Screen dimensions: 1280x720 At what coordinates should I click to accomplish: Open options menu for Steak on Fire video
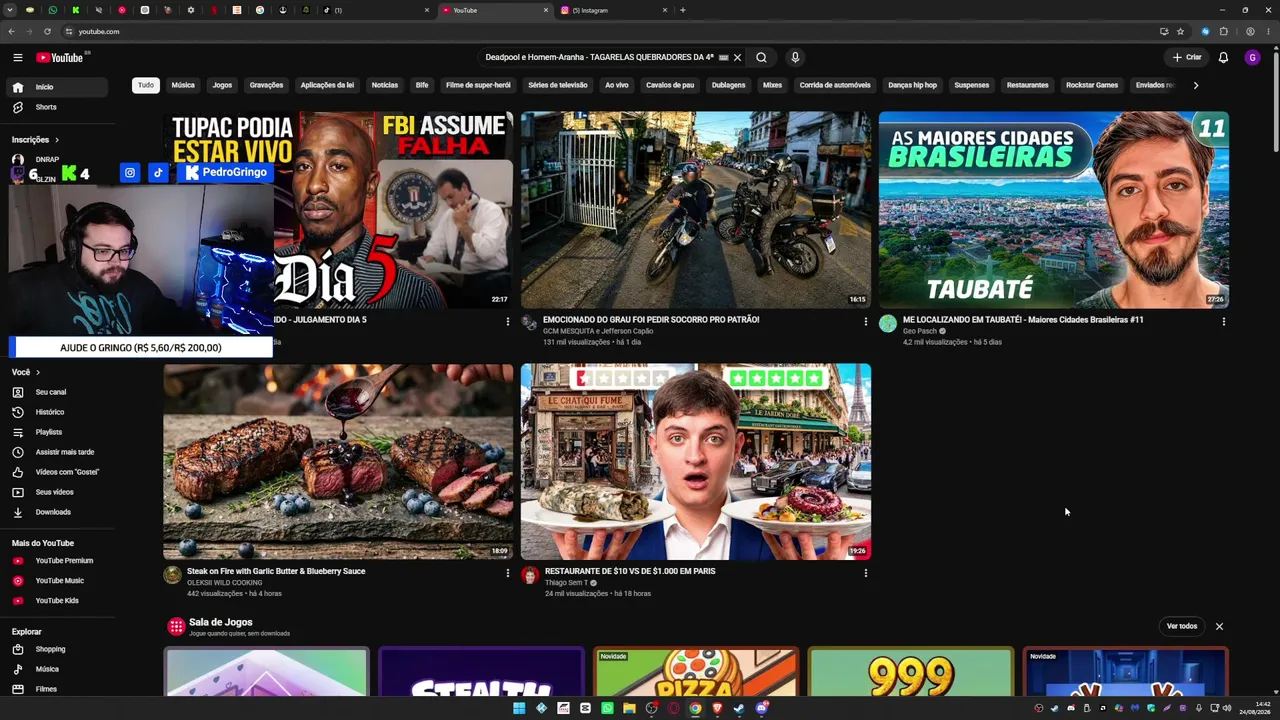507,573
